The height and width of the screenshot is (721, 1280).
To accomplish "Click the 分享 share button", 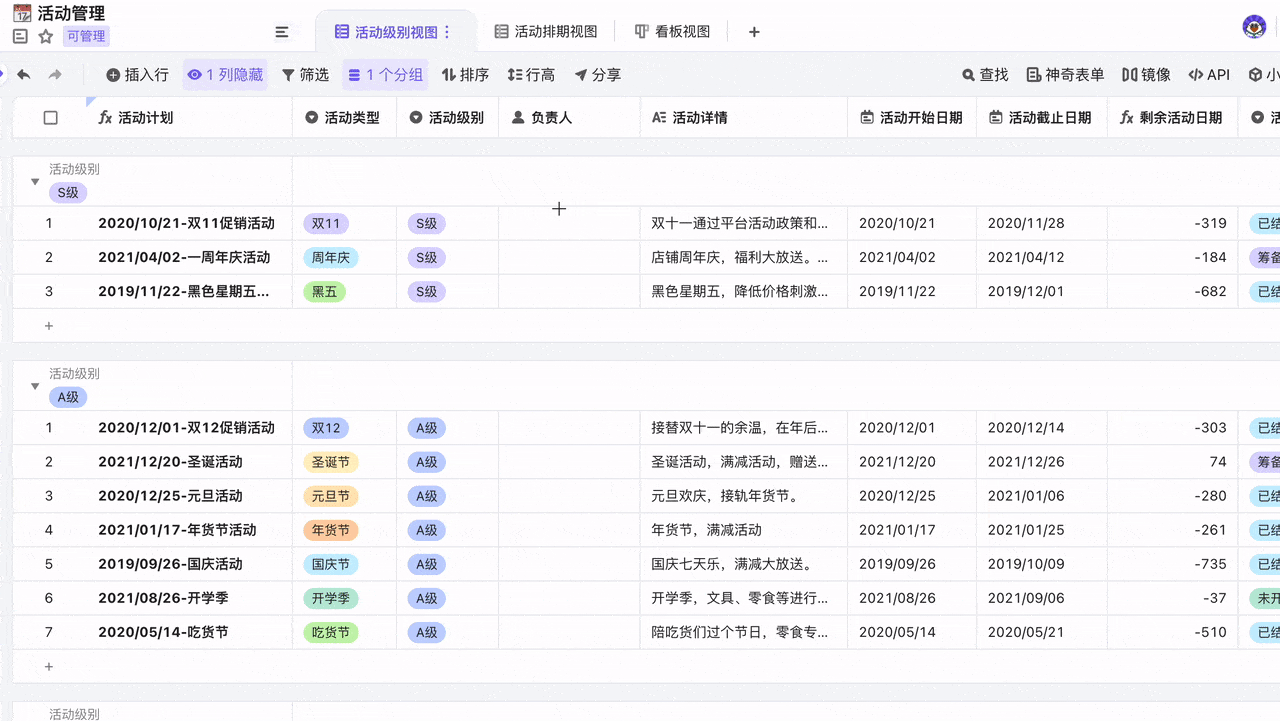I will coord(597,75).
